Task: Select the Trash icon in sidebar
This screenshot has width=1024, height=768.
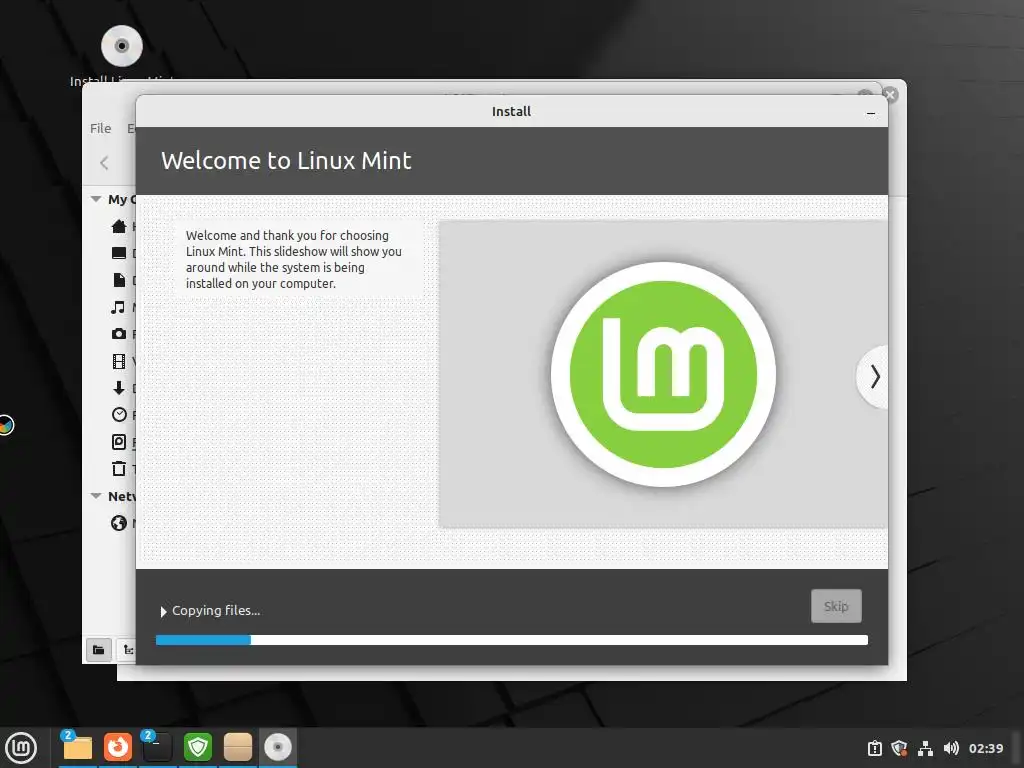Action: coord(119,468)
